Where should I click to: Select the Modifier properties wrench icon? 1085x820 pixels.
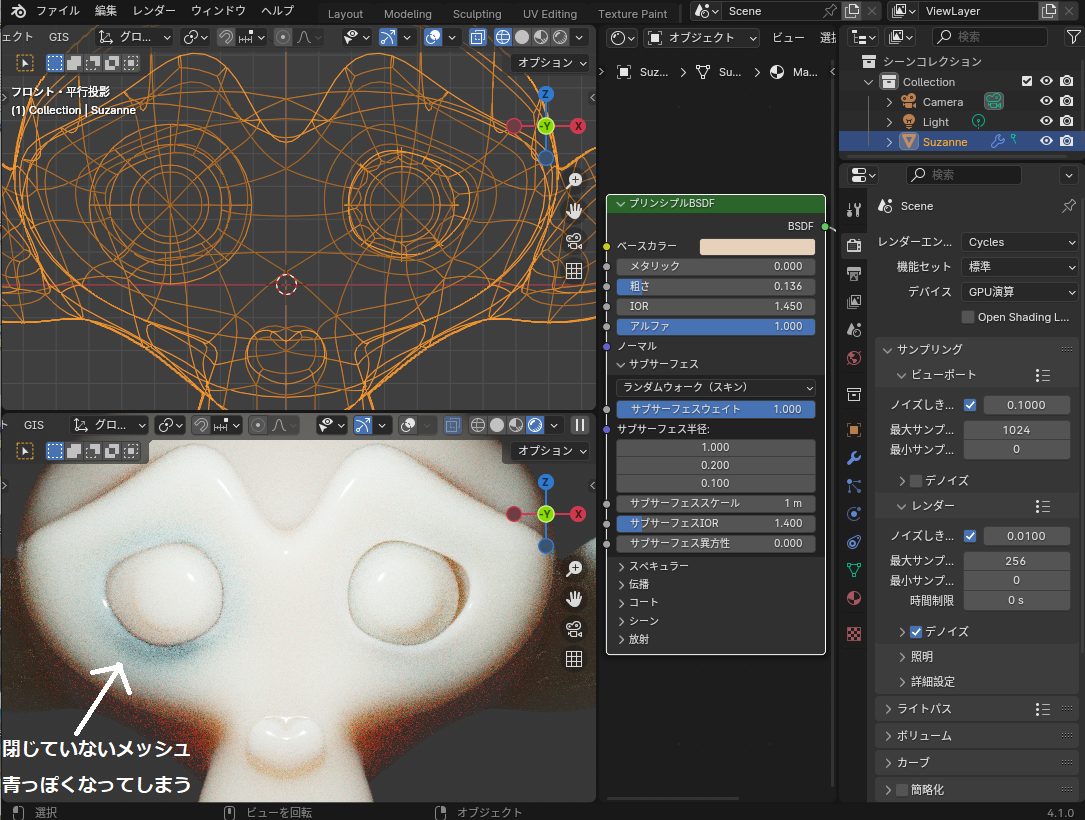click(853, 457)
